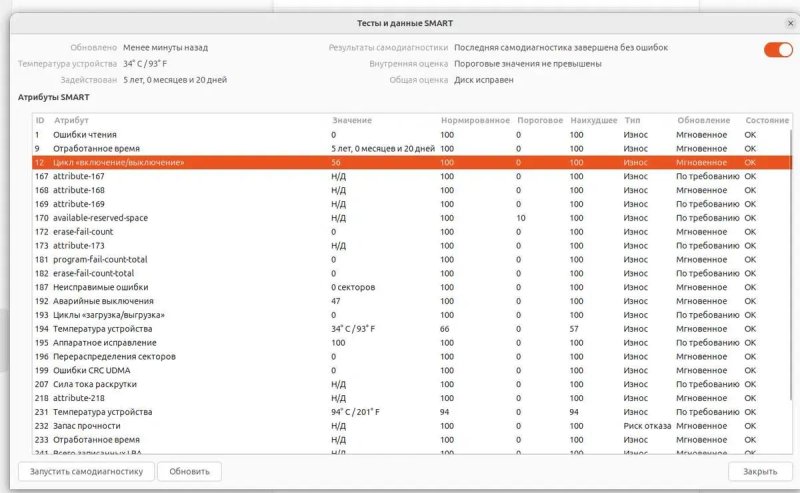
Task: Select attribute-168 row
Action: pos(412,190)
